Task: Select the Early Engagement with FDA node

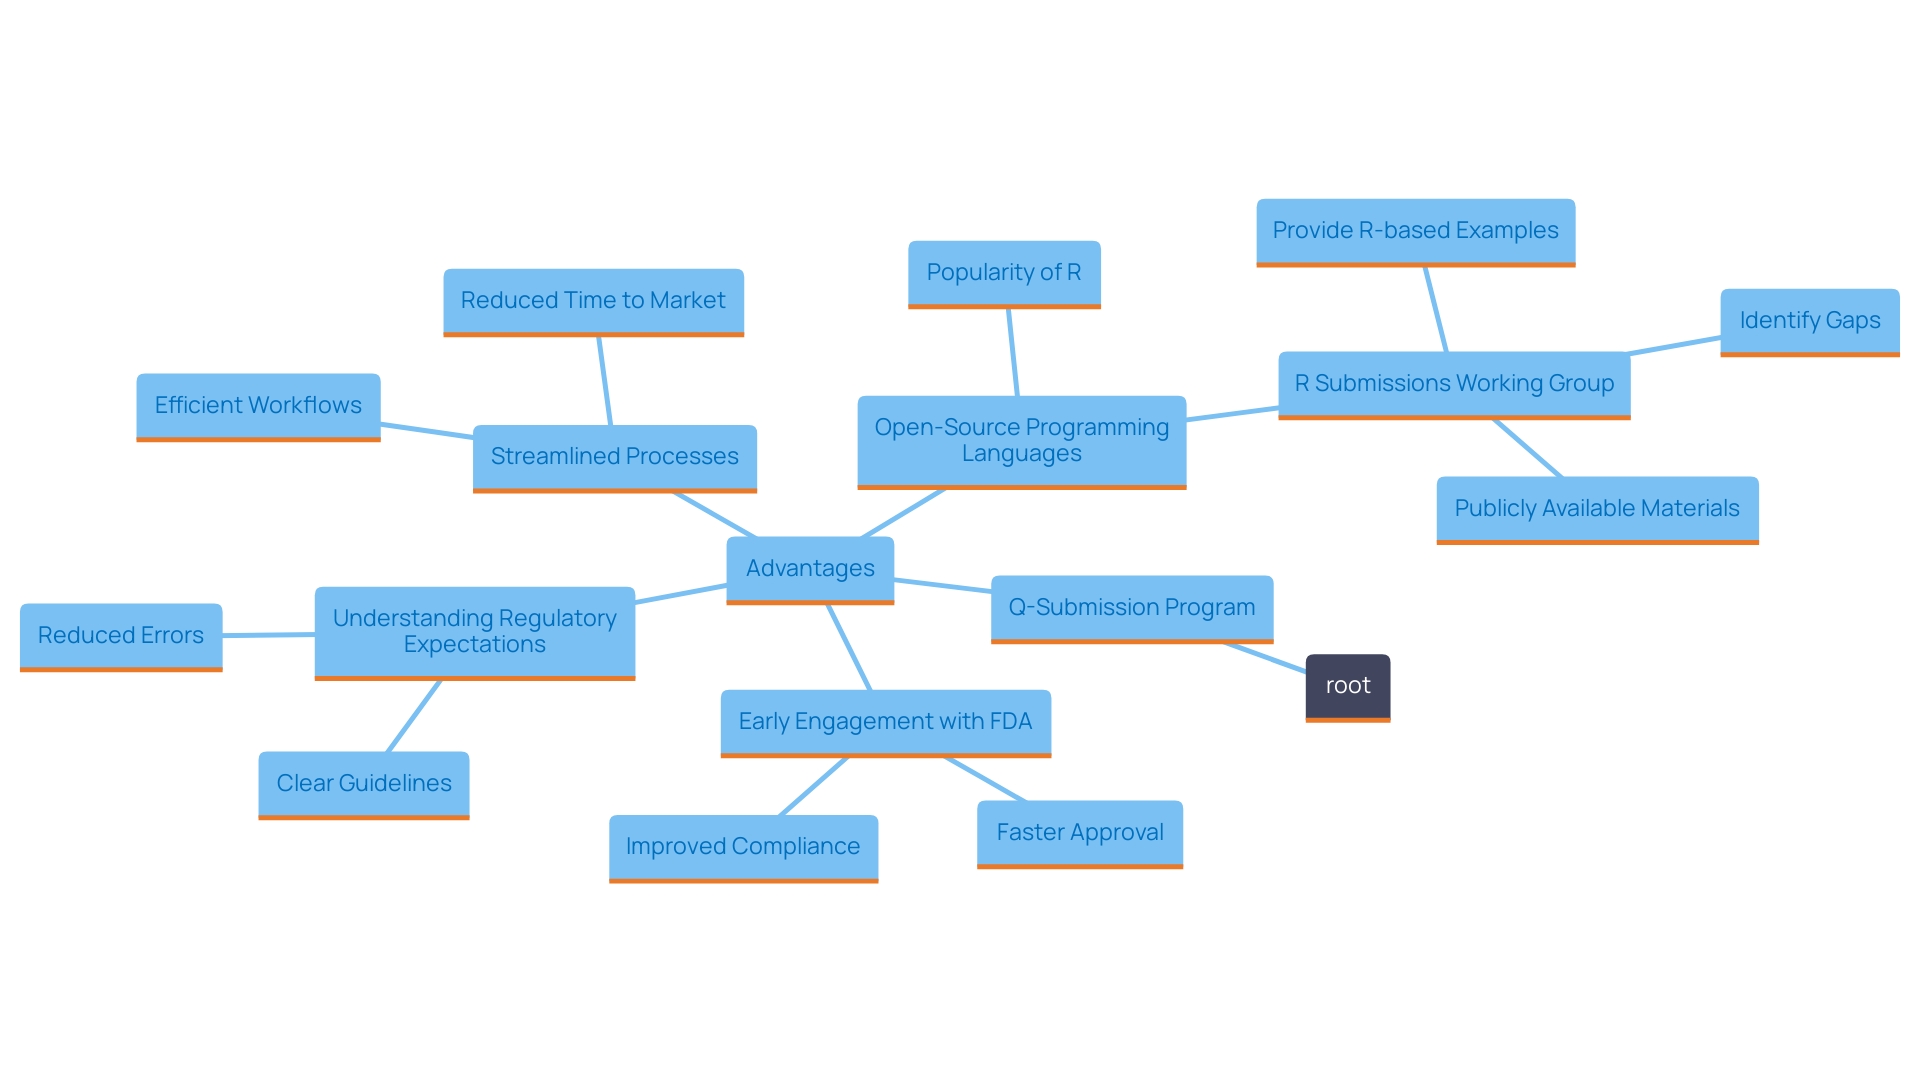Action: (x=884, y=719)
